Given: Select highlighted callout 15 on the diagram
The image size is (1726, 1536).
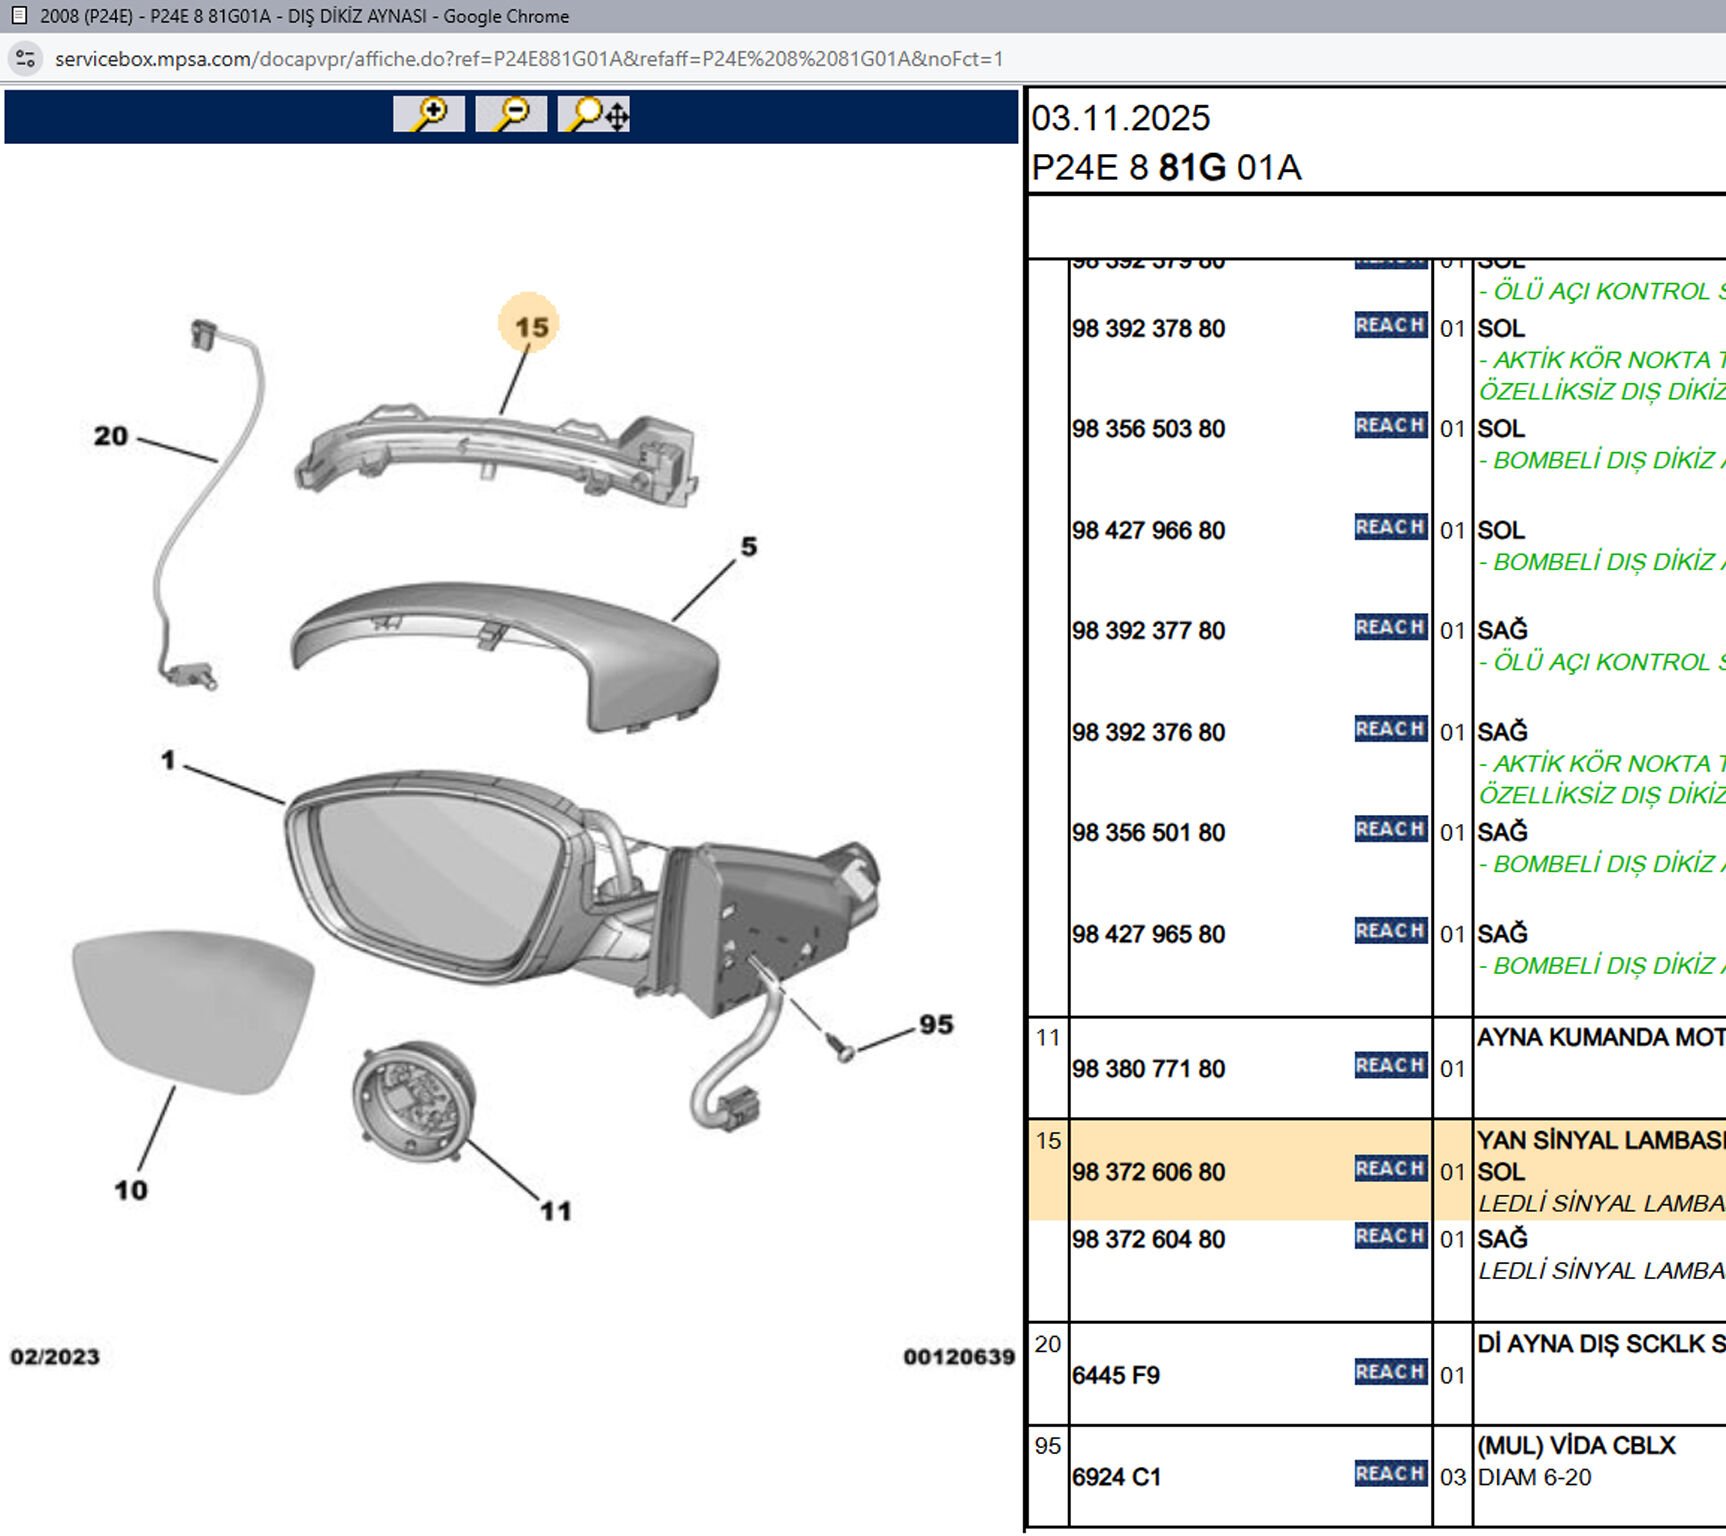Looking at the screenshot, I should (x=530, y=326).
